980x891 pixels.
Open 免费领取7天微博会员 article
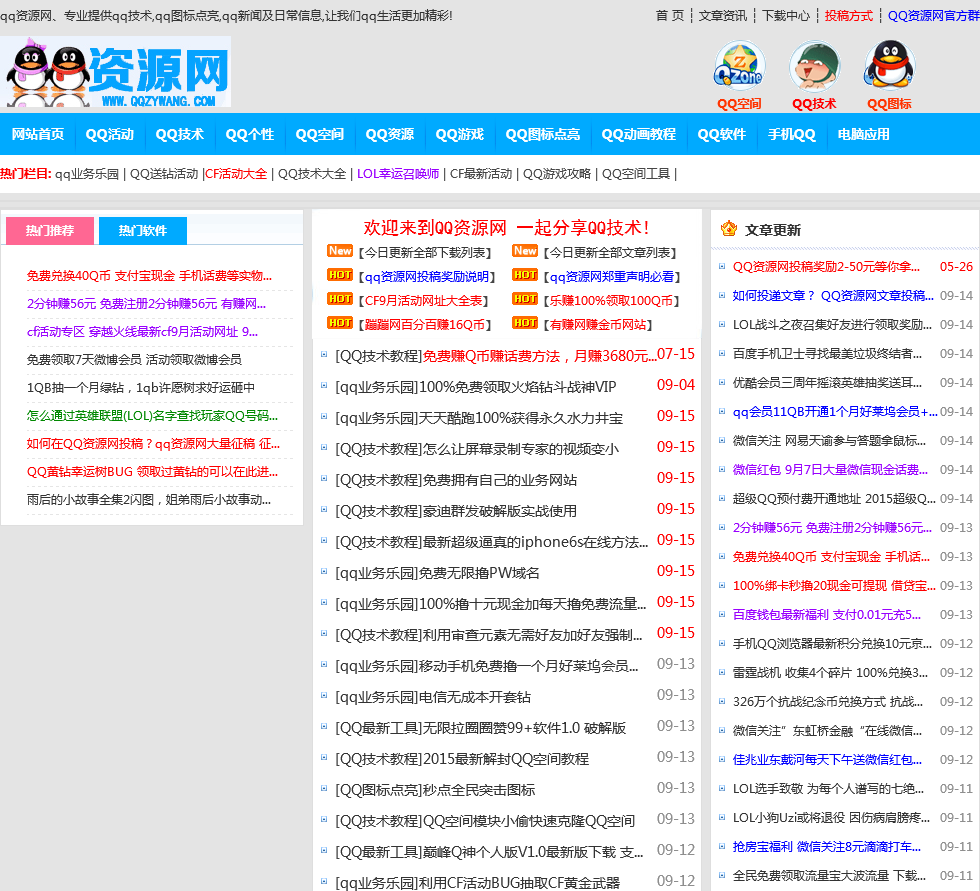point(134,359)
